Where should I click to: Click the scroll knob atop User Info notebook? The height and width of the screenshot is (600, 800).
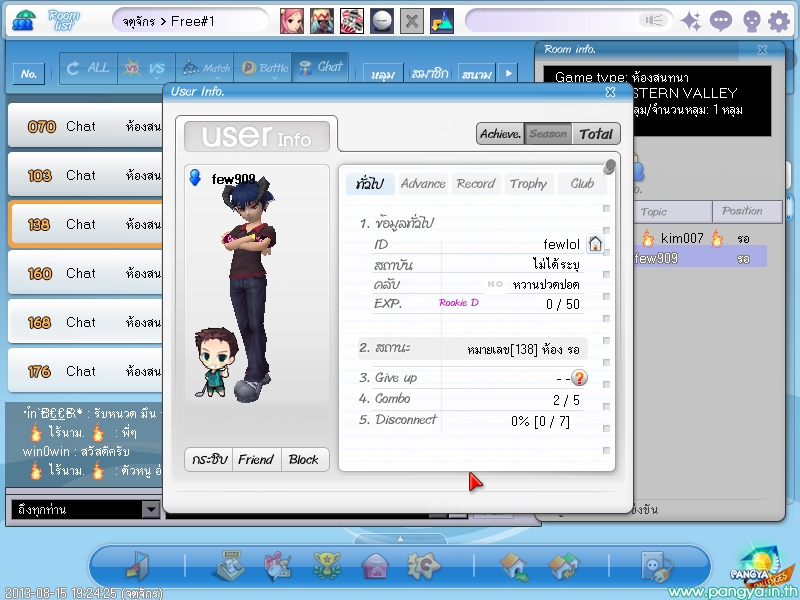coord(609,166)
